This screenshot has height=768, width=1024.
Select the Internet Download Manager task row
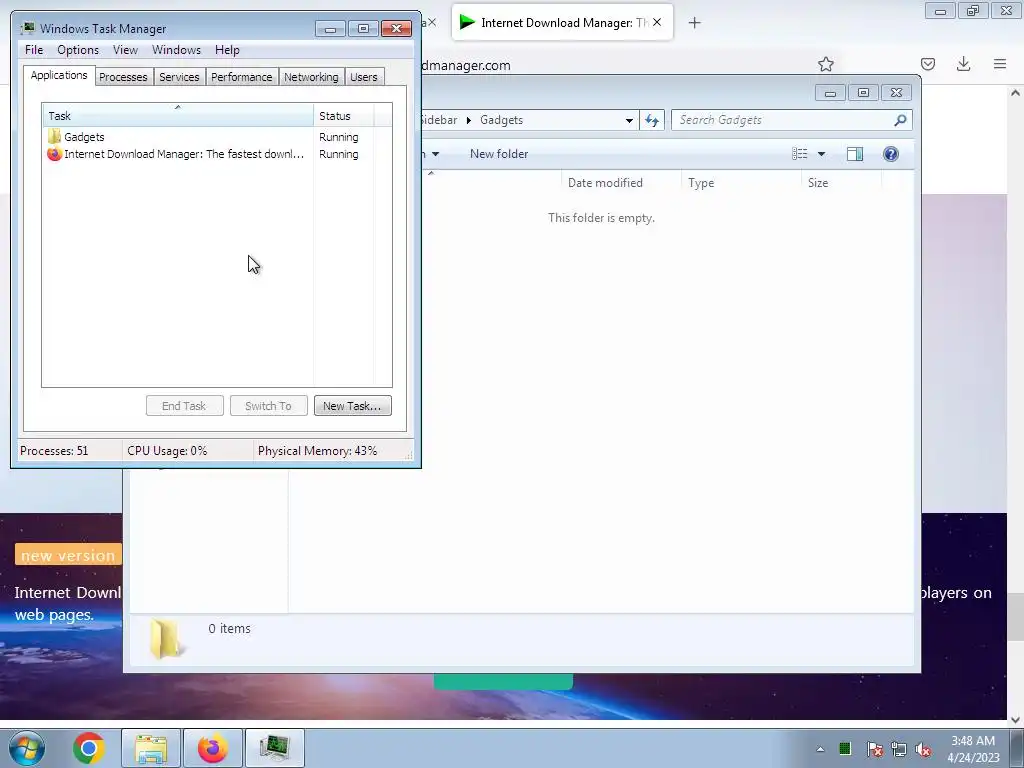[217, 154]
